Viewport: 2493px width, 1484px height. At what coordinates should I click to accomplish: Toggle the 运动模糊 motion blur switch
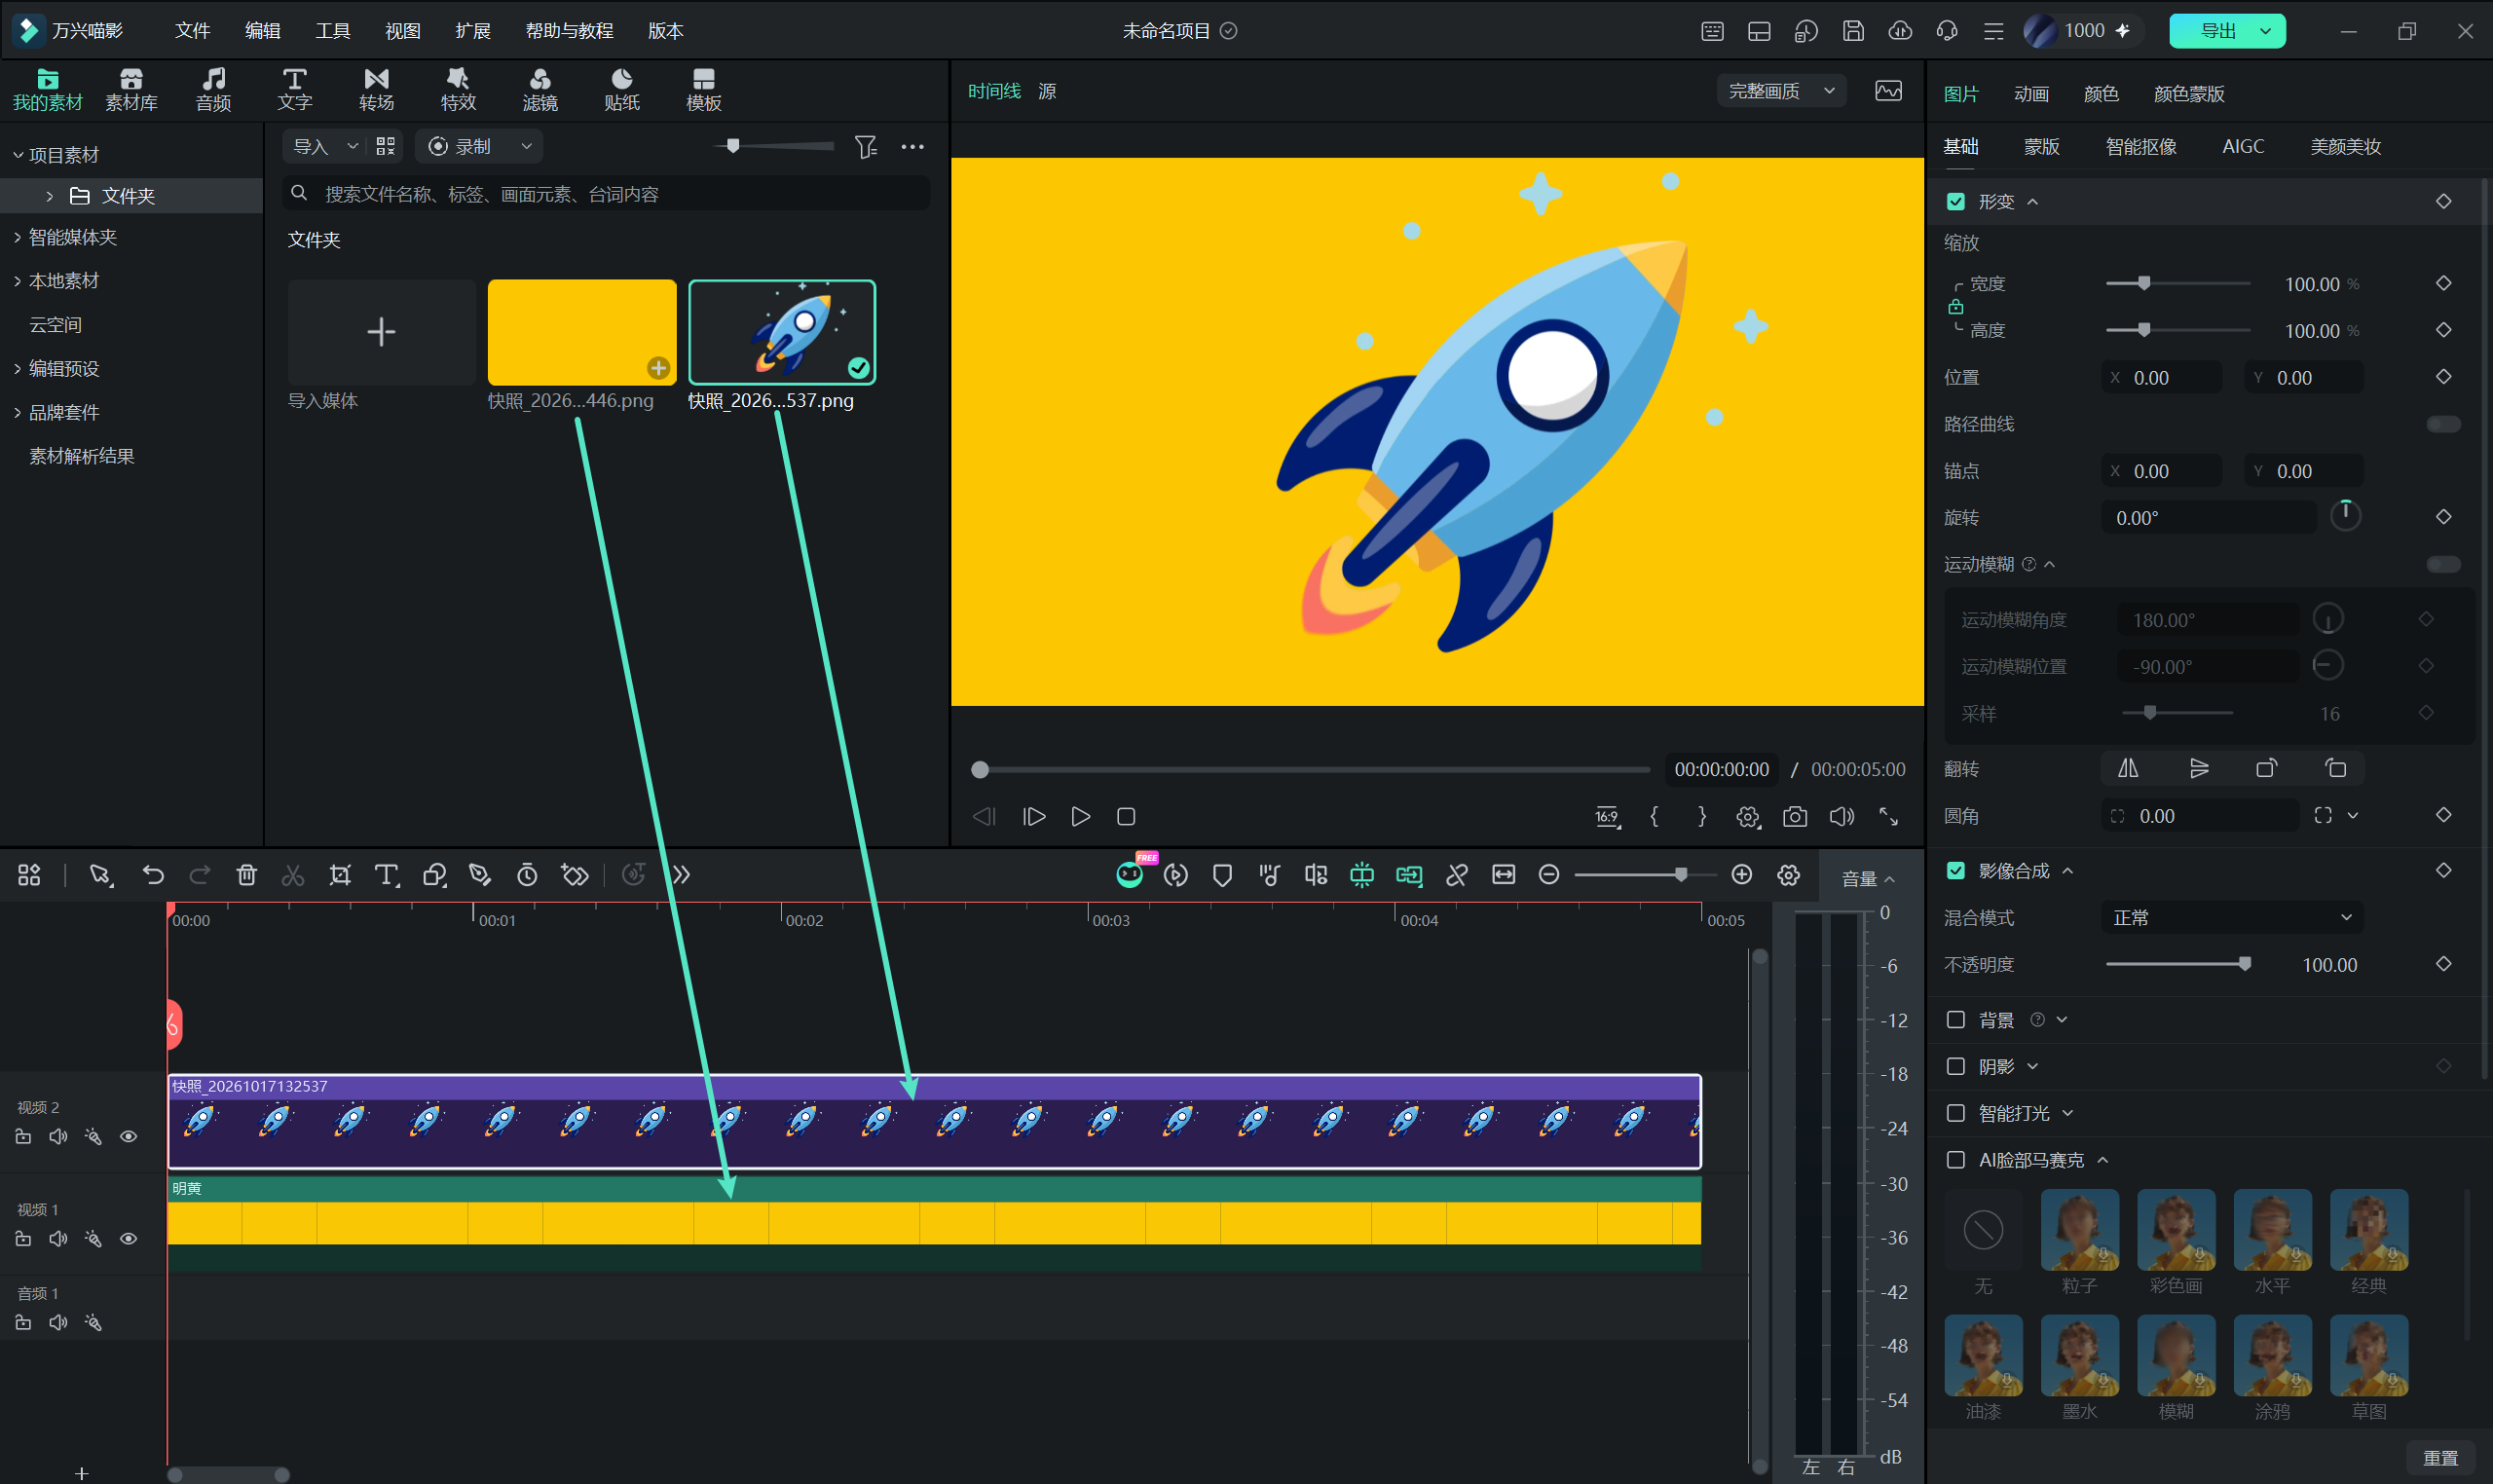[x=2443, y=564]
